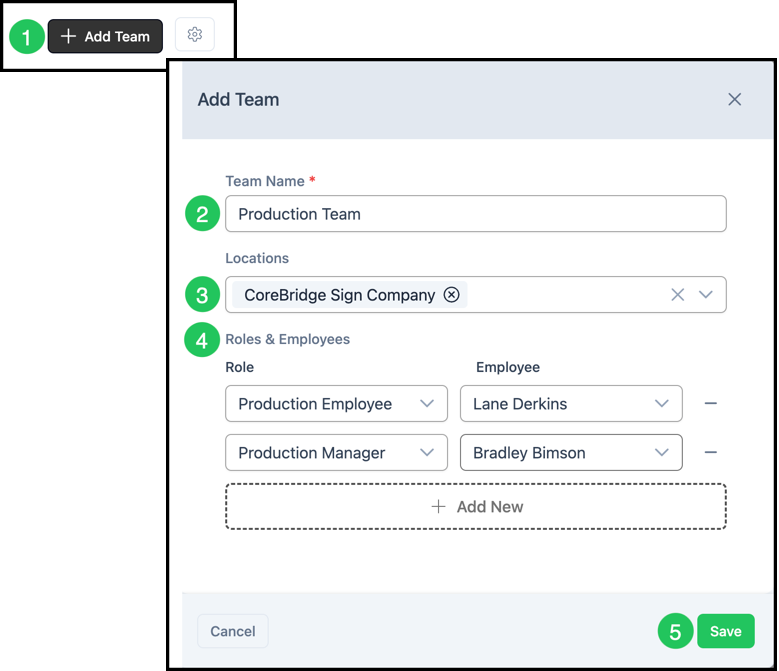The image size is (779, 671).
Task: Open the gear settings icon
Action: click(x=195, y=34)
